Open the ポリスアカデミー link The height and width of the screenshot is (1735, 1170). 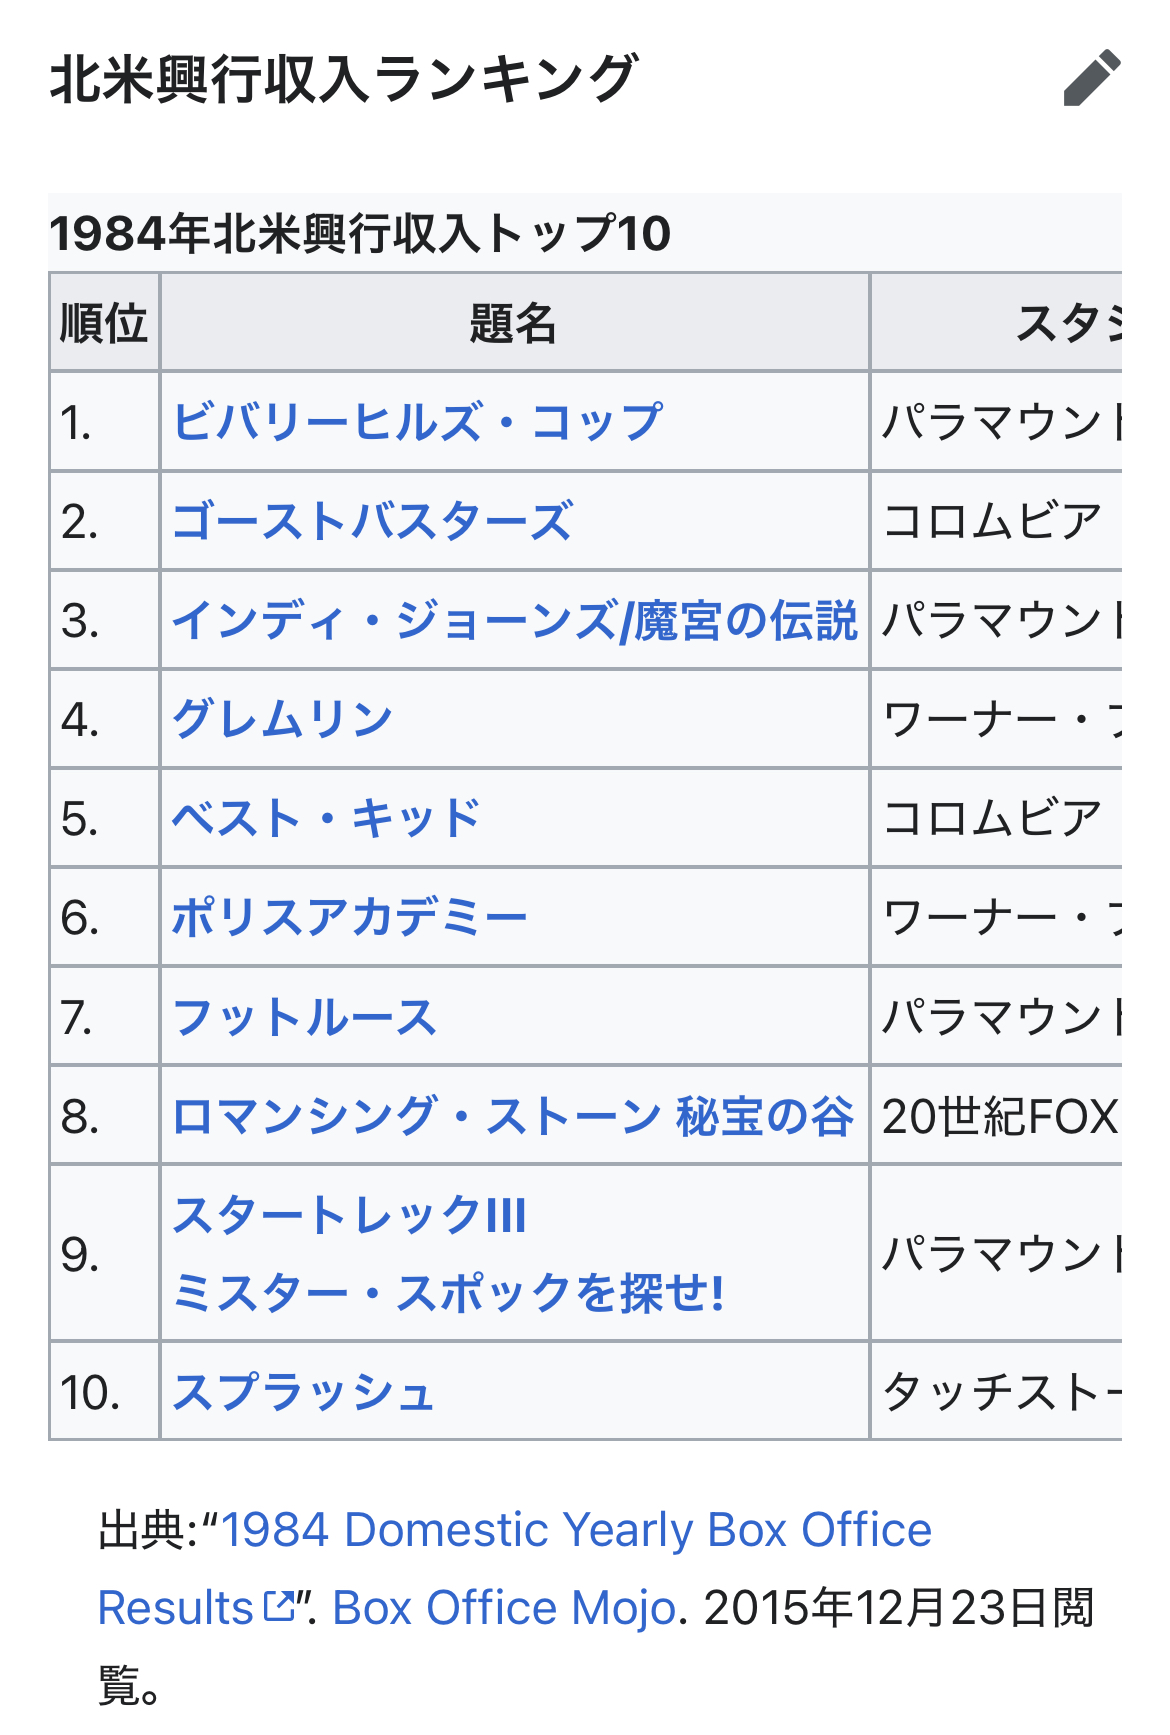pos(350,917)
